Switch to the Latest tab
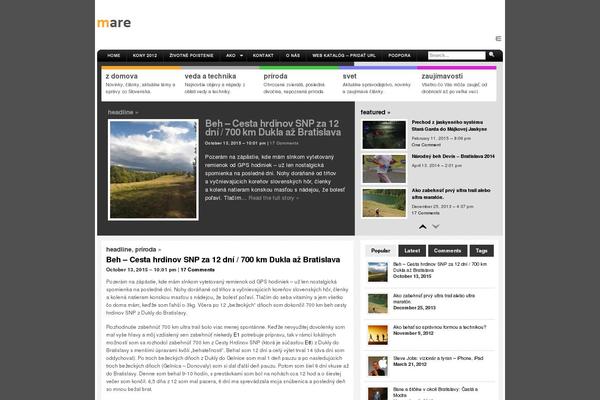This screenshot has height=400, width=600. pos(412,251)
